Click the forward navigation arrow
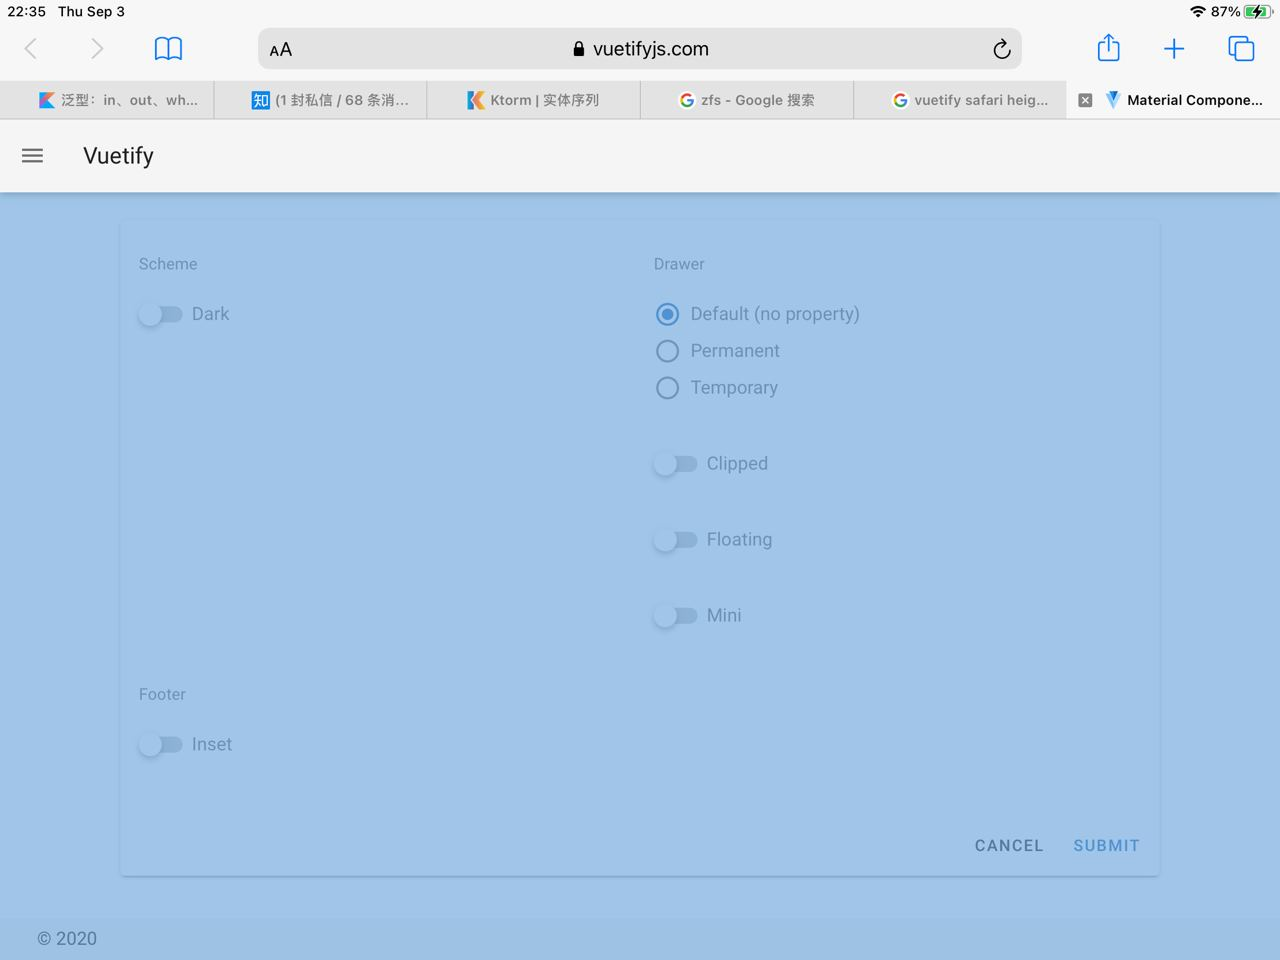The width and height of the screenshot is (1280, 960). 96,47
